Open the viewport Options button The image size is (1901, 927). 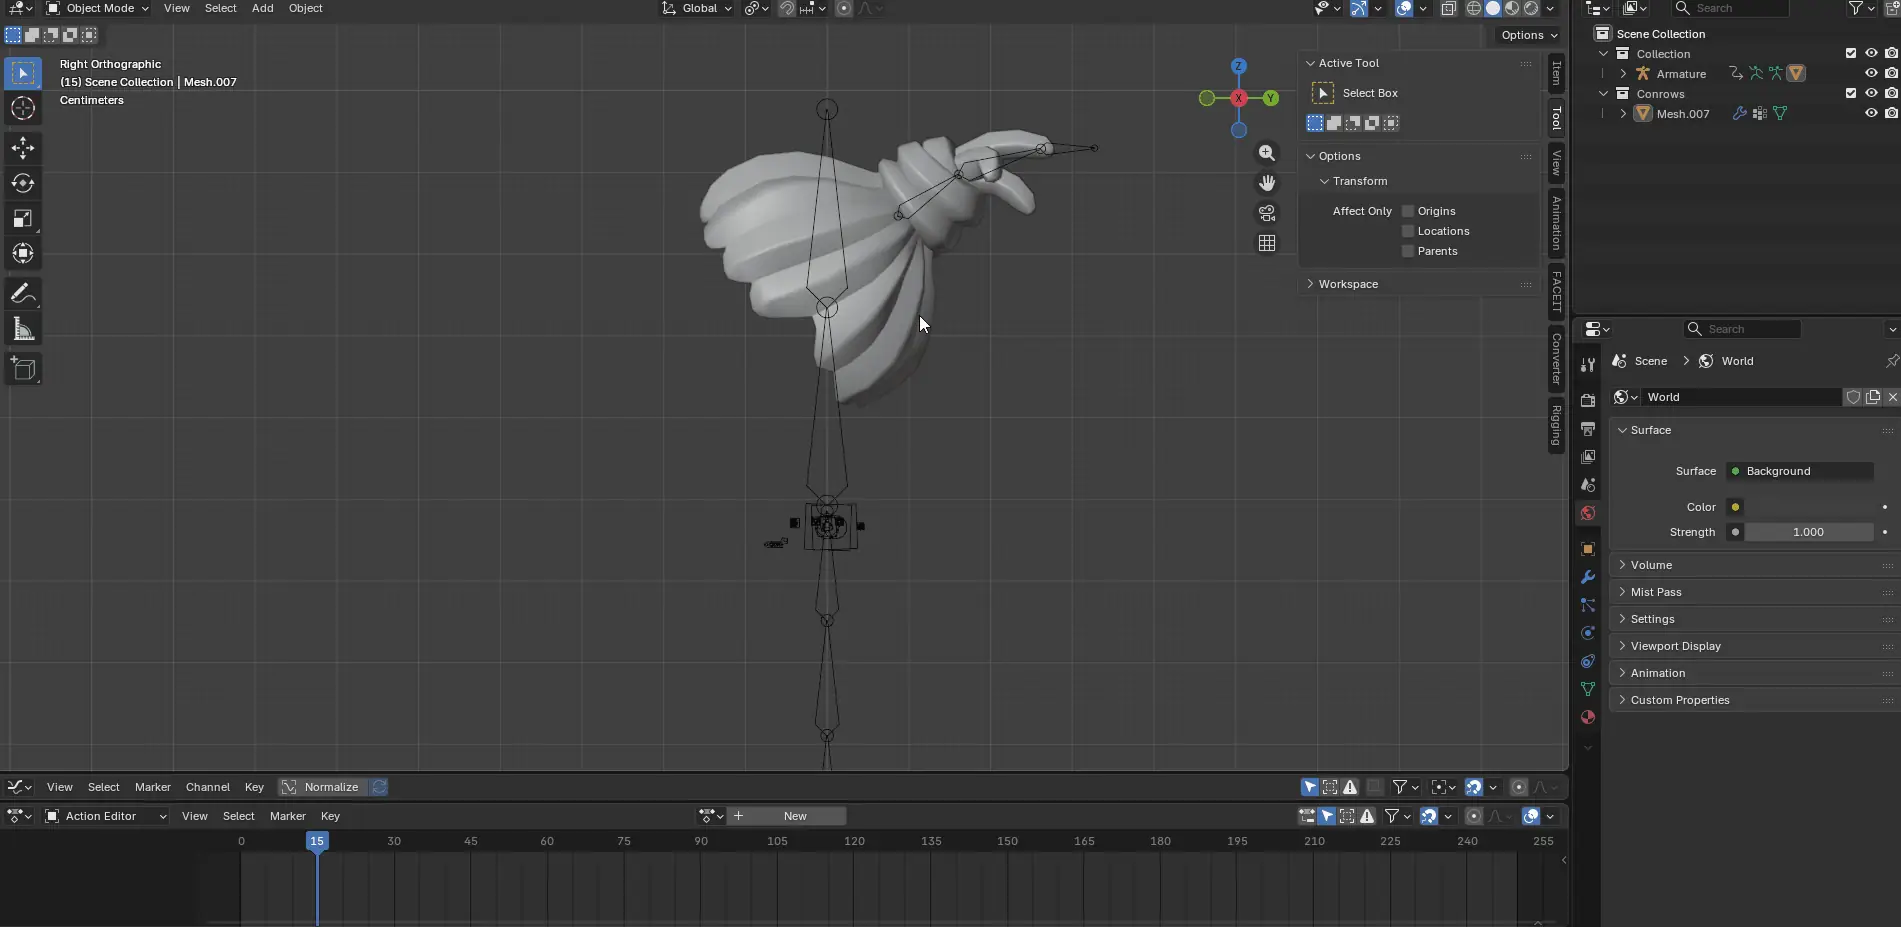[1529, 35]
